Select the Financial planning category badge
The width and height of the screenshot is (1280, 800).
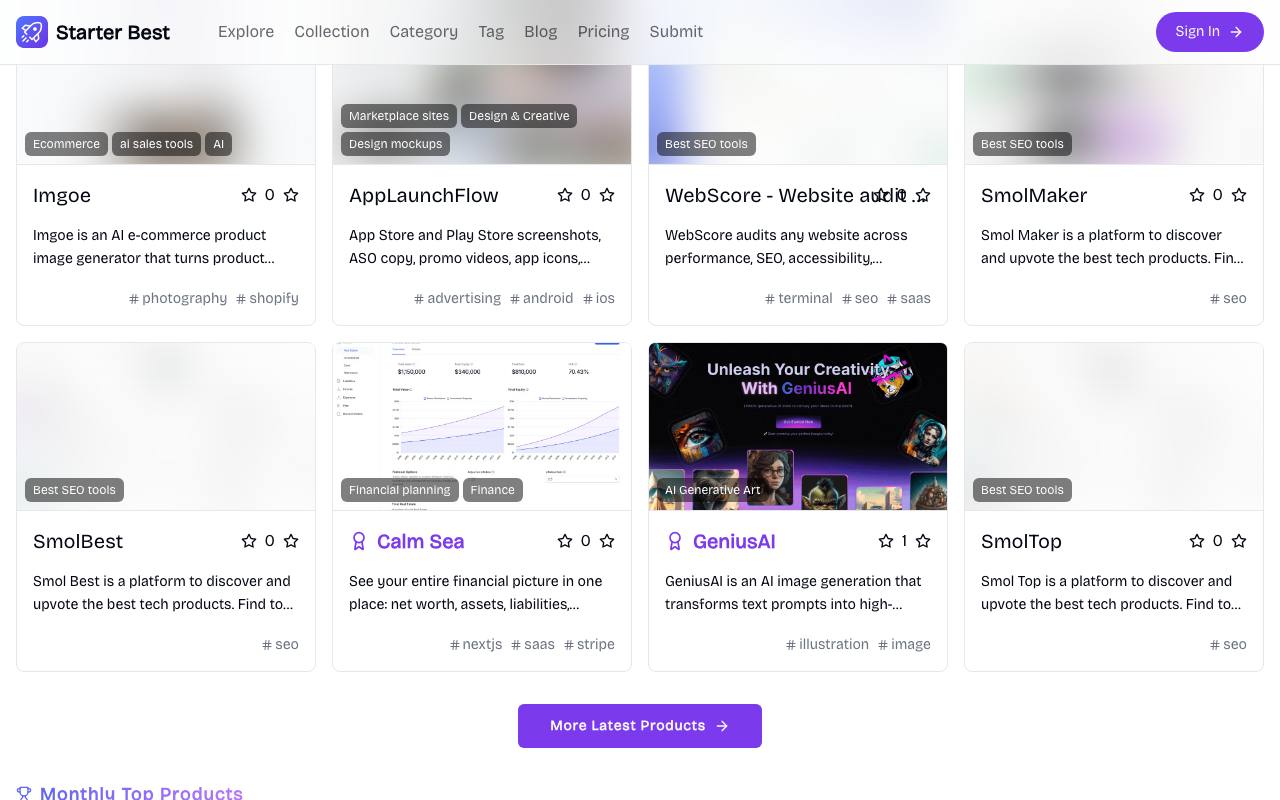pyautogui.click(x=400, y=490)
